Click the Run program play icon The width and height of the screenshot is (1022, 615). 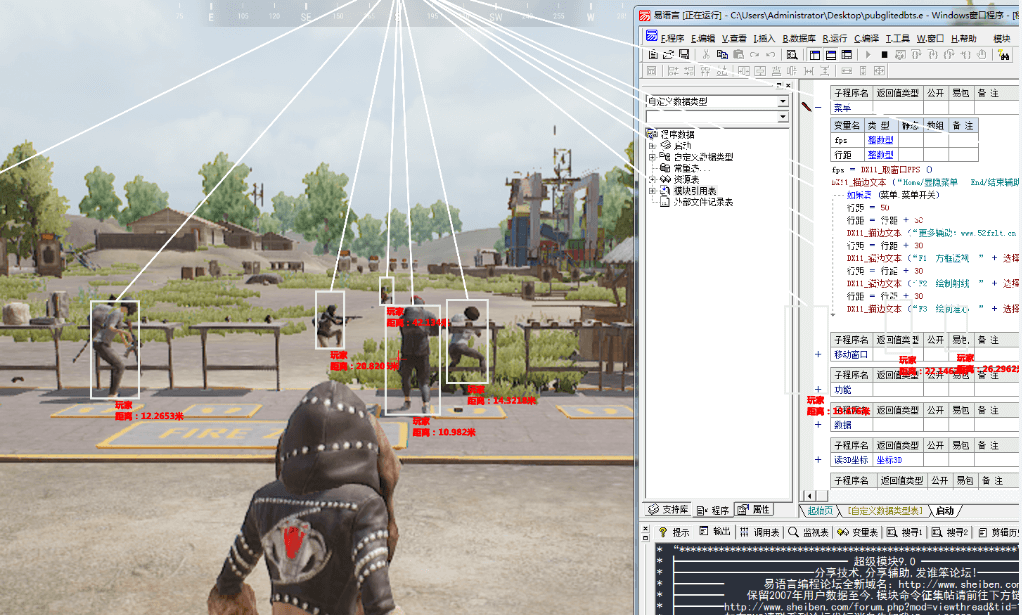(868, 55)
